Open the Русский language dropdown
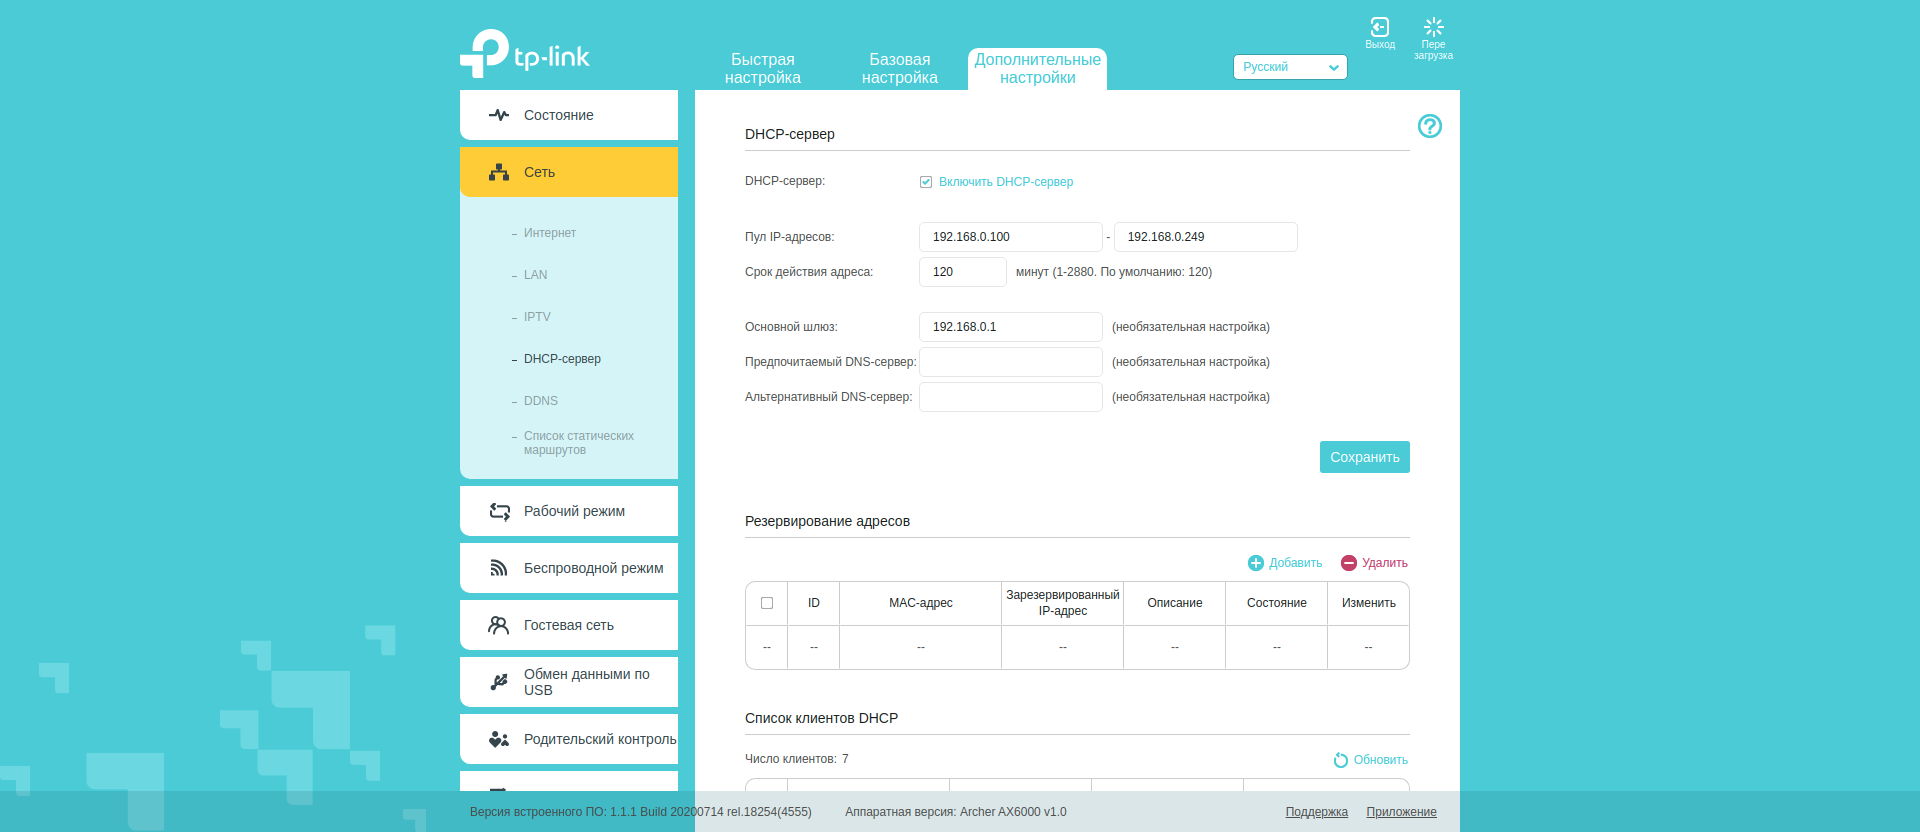Image resolution: width=1920 pixels, height=832 pixels. [1289, 67]
